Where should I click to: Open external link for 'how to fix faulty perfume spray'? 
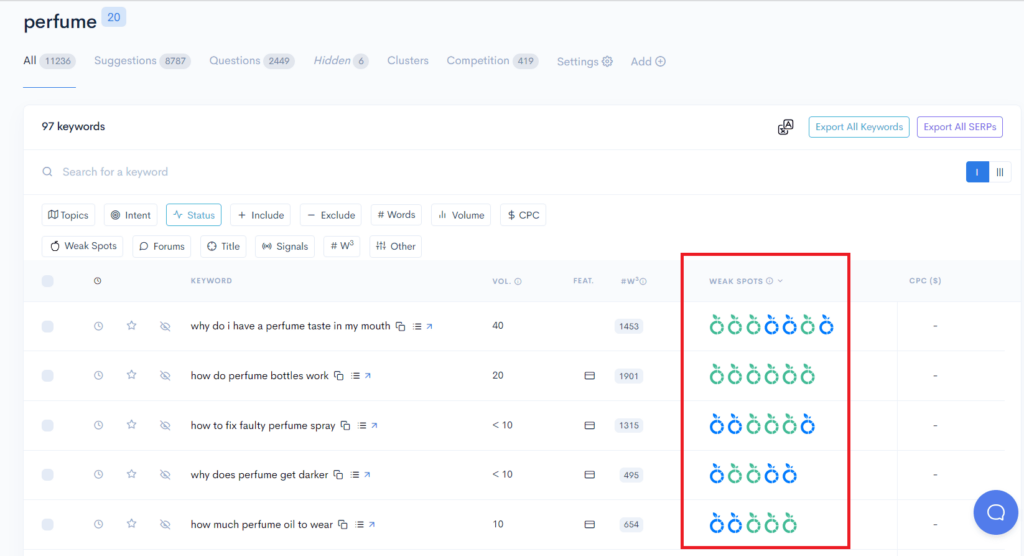coord(374,425)
